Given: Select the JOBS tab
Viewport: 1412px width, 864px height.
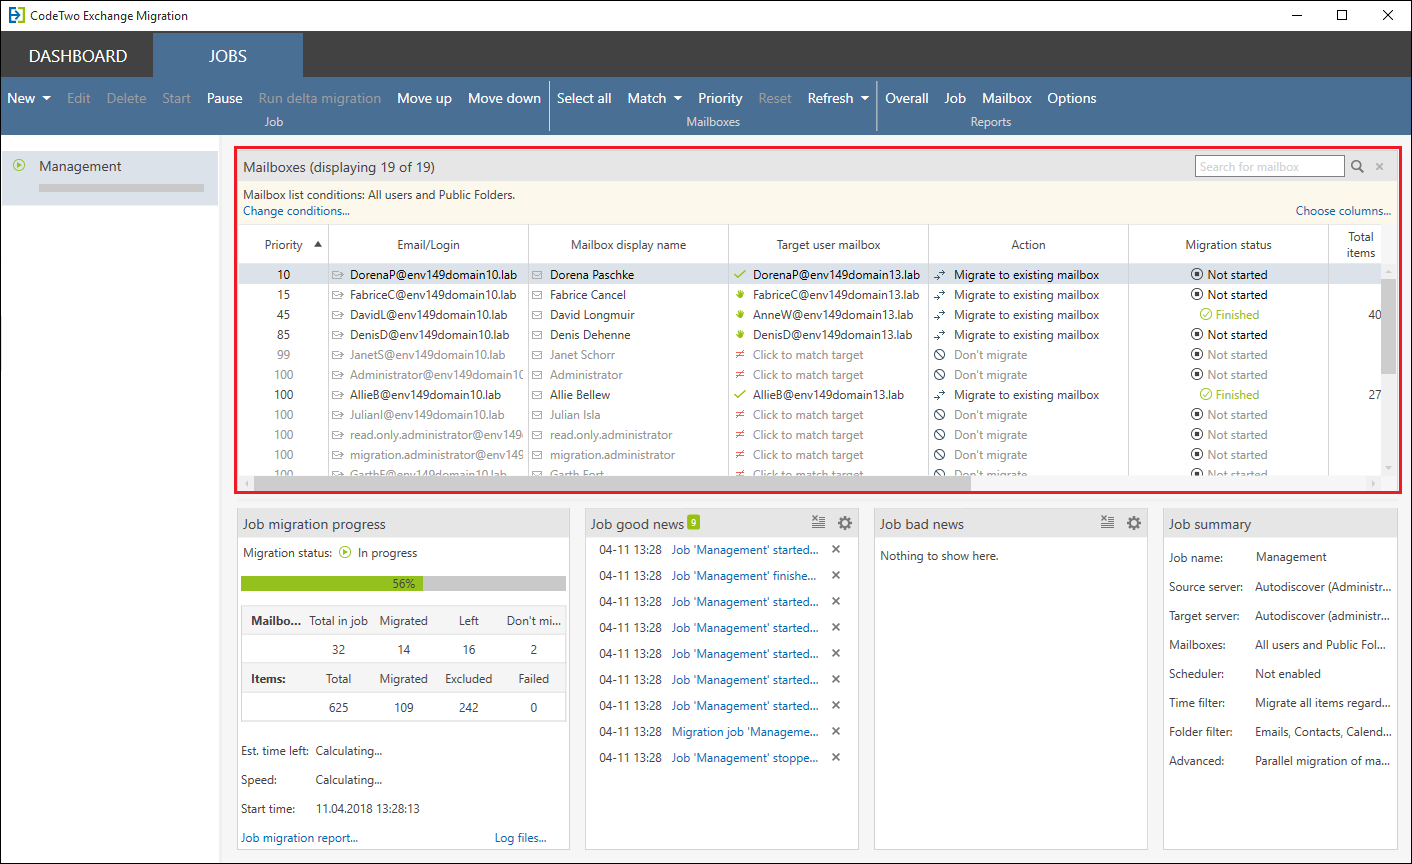Looking at the screenshot, I should 228,56.
